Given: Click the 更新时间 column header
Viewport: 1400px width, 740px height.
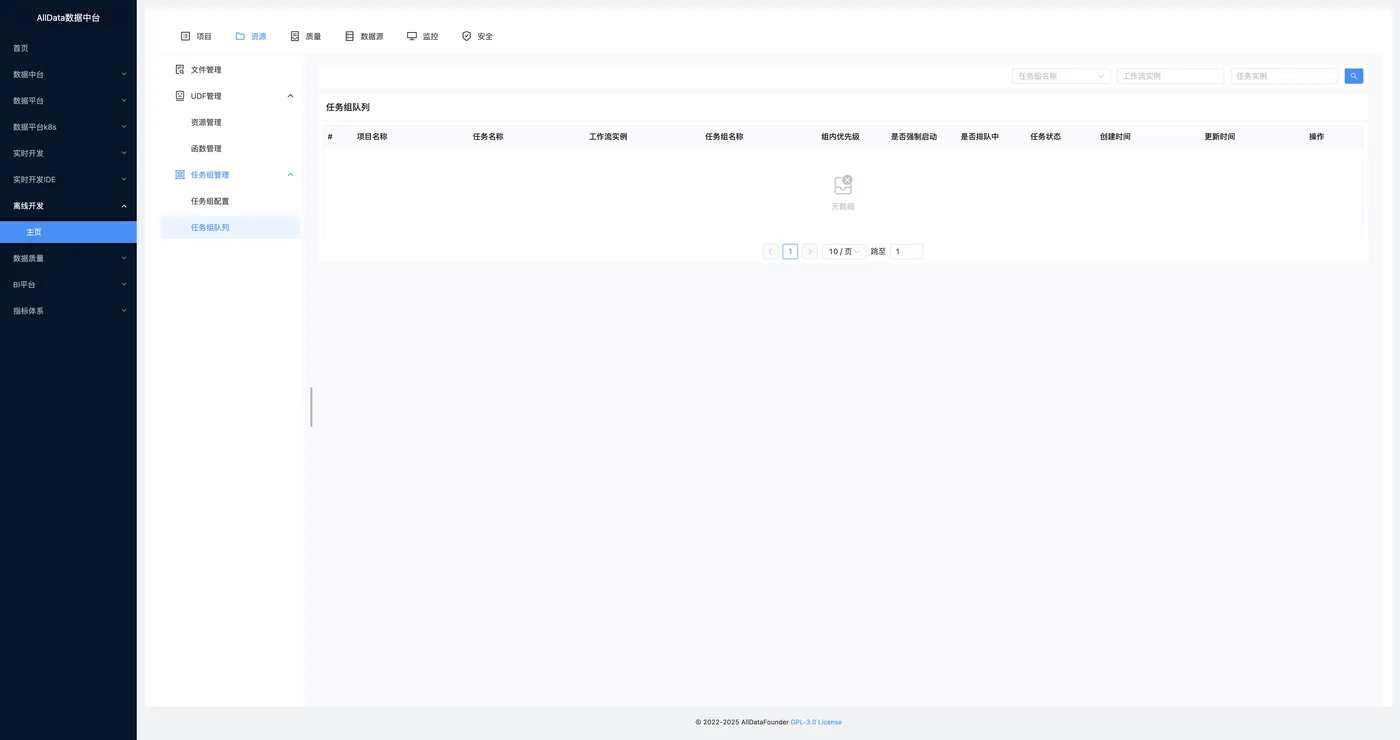Looking at the screenshot, I should [1220, 136].
